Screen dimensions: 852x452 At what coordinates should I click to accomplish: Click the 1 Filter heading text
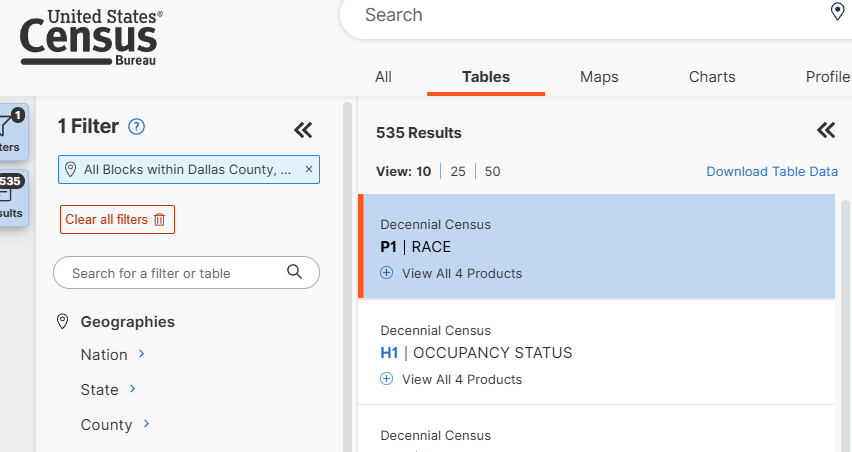(x=88, y=126)
